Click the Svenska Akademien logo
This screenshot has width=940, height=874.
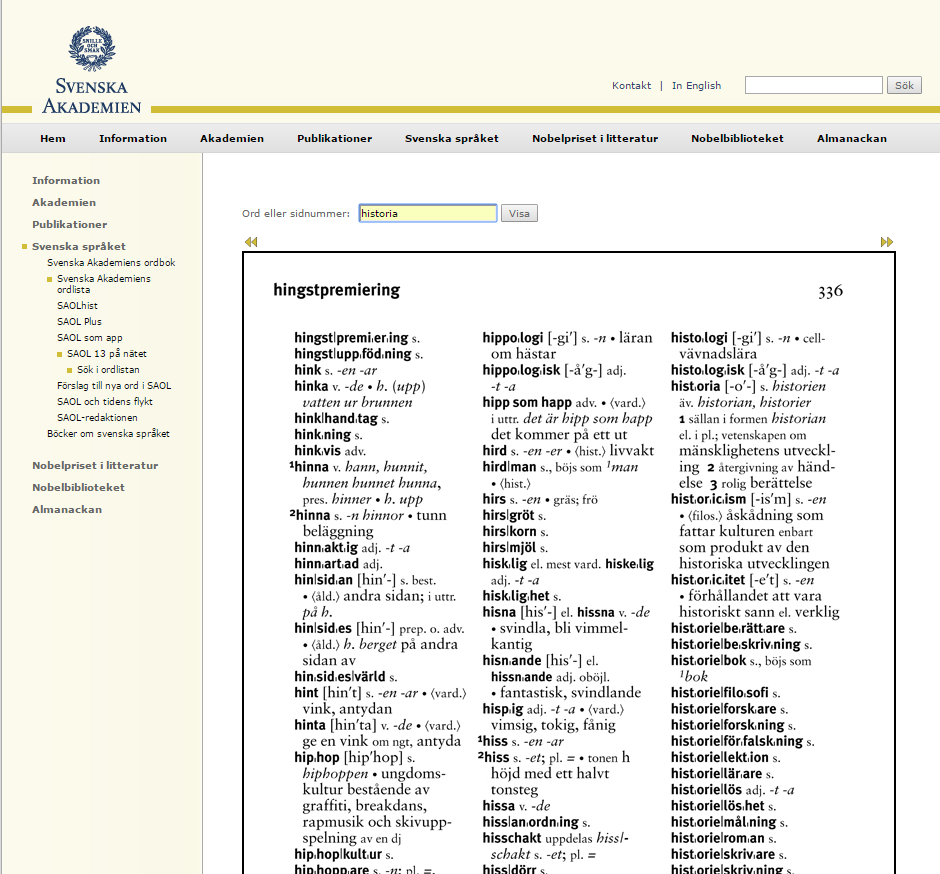pos(92,70)
